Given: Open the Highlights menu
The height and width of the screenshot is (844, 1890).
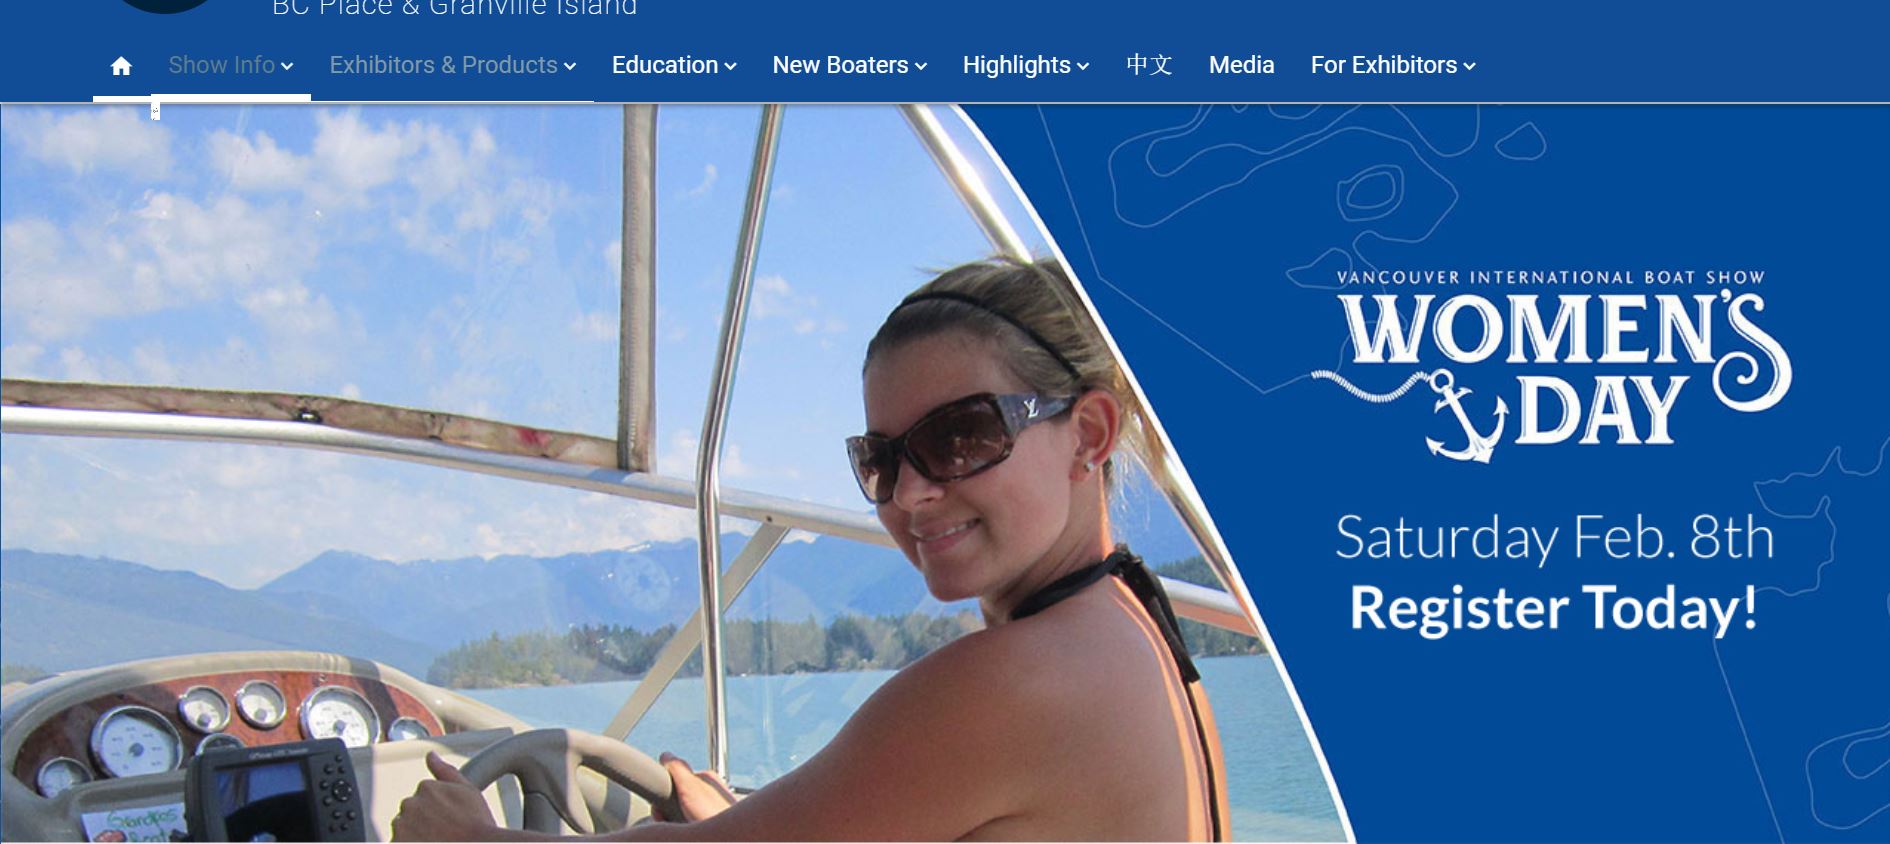Looking at the screenshot, I should point(1026,65).
